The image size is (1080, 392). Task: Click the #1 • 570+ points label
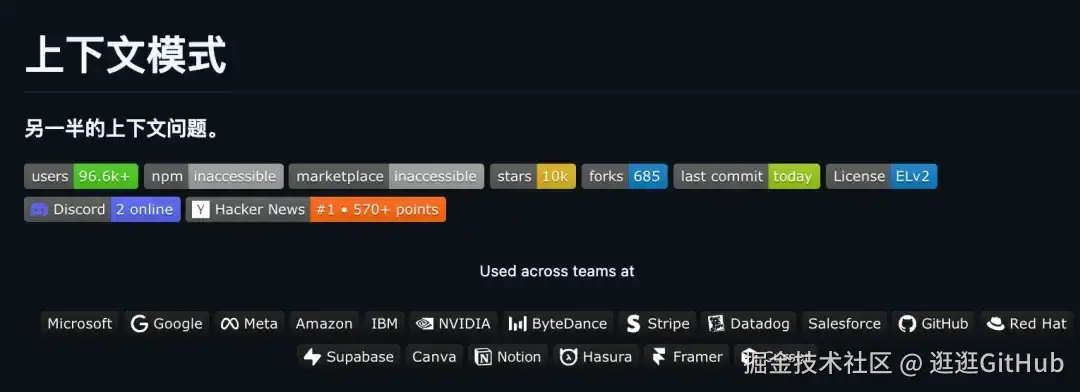tap(377, 209)
